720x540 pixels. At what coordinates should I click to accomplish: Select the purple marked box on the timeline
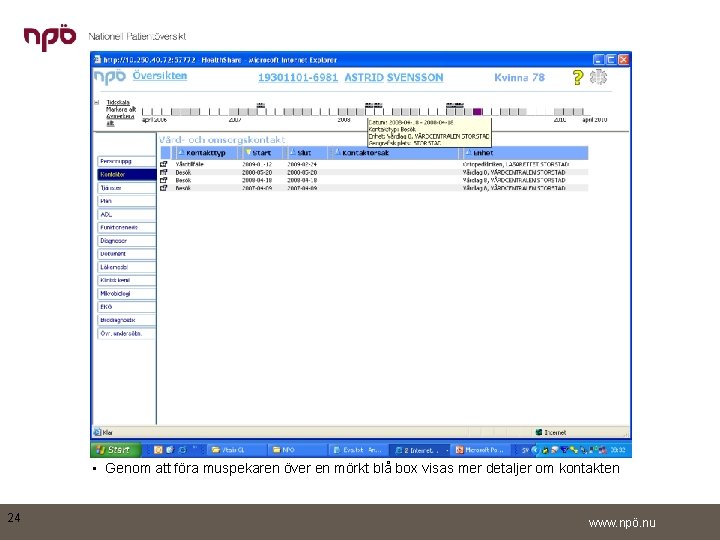click(x=478, y=112)
